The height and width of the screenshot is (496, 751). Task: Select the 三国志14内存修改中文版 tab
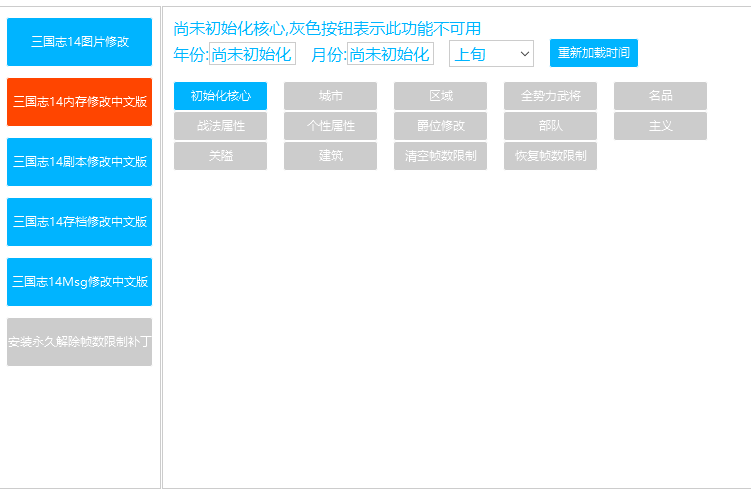(x=80, y=102)
